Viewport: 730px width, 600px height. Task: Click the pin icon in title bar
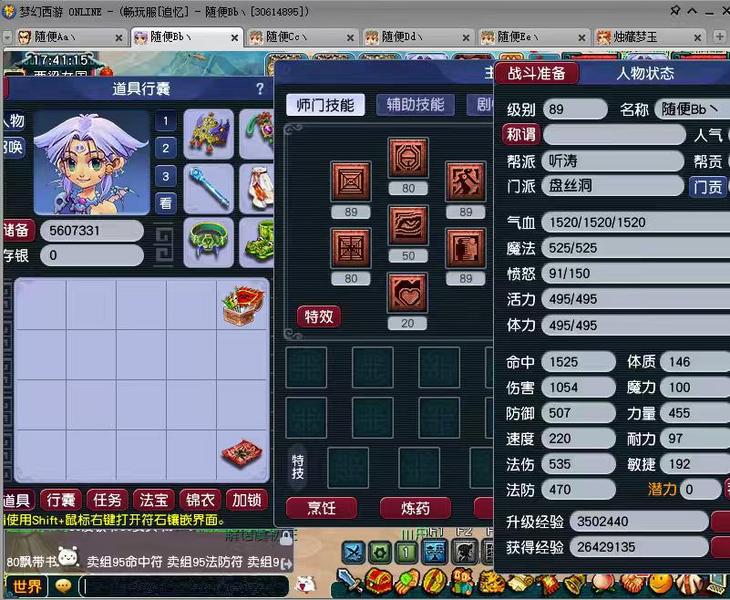click(x=675, y=10)
